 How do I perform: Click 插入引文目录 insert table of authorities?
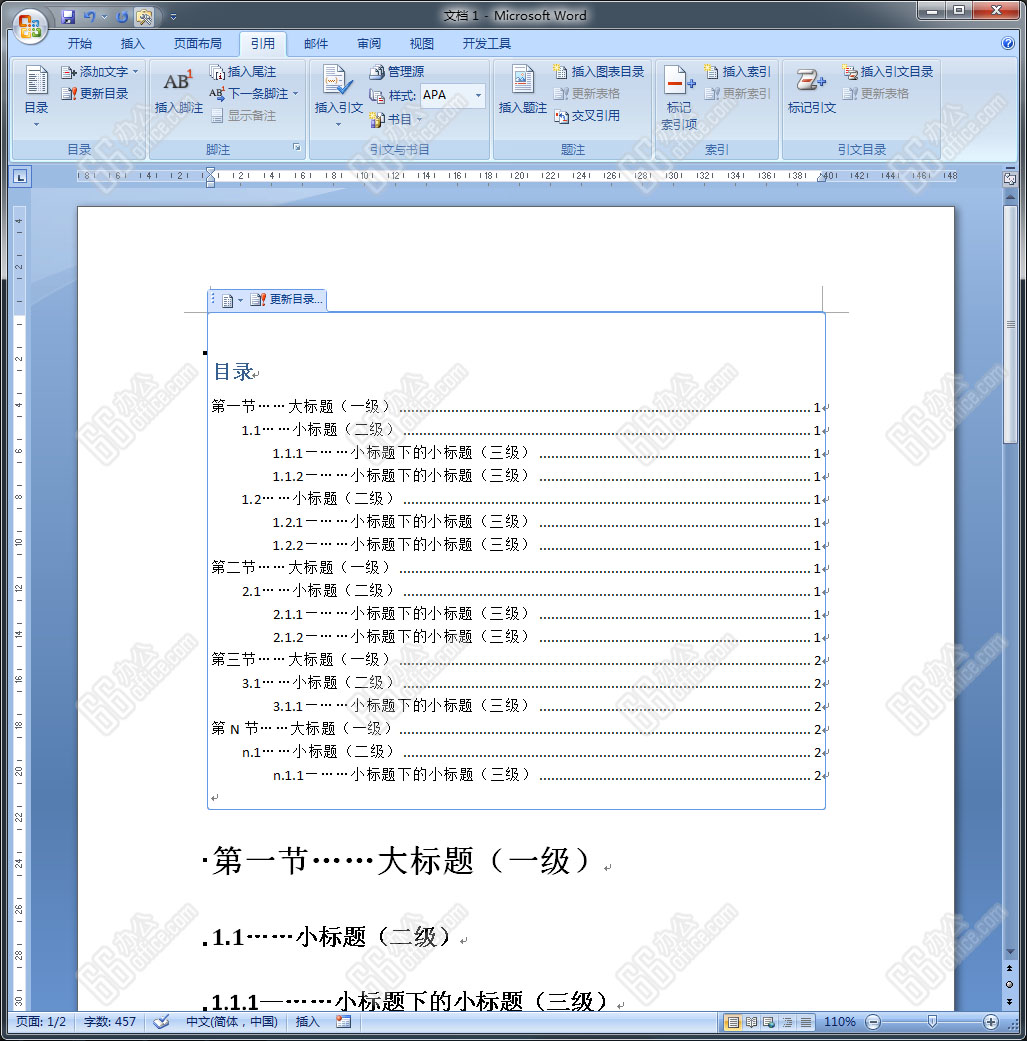pyautogui.click(x=888, y=72)
